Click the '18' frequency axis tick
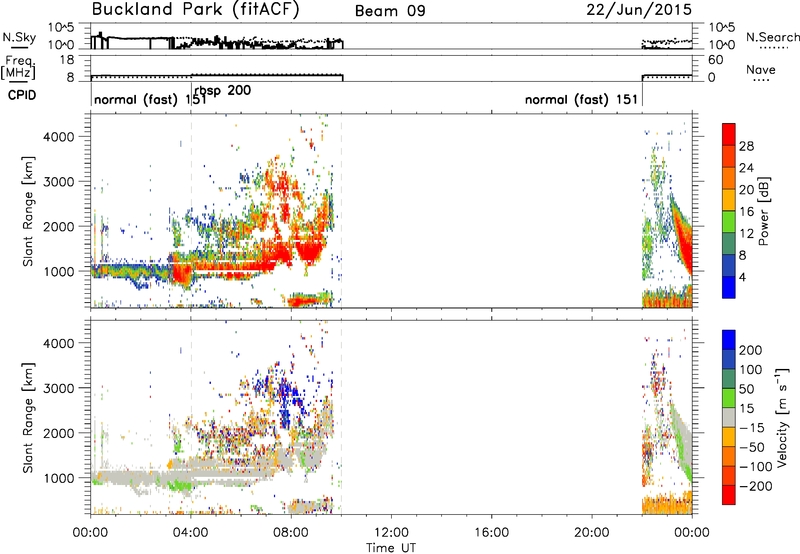 [66, 60]
